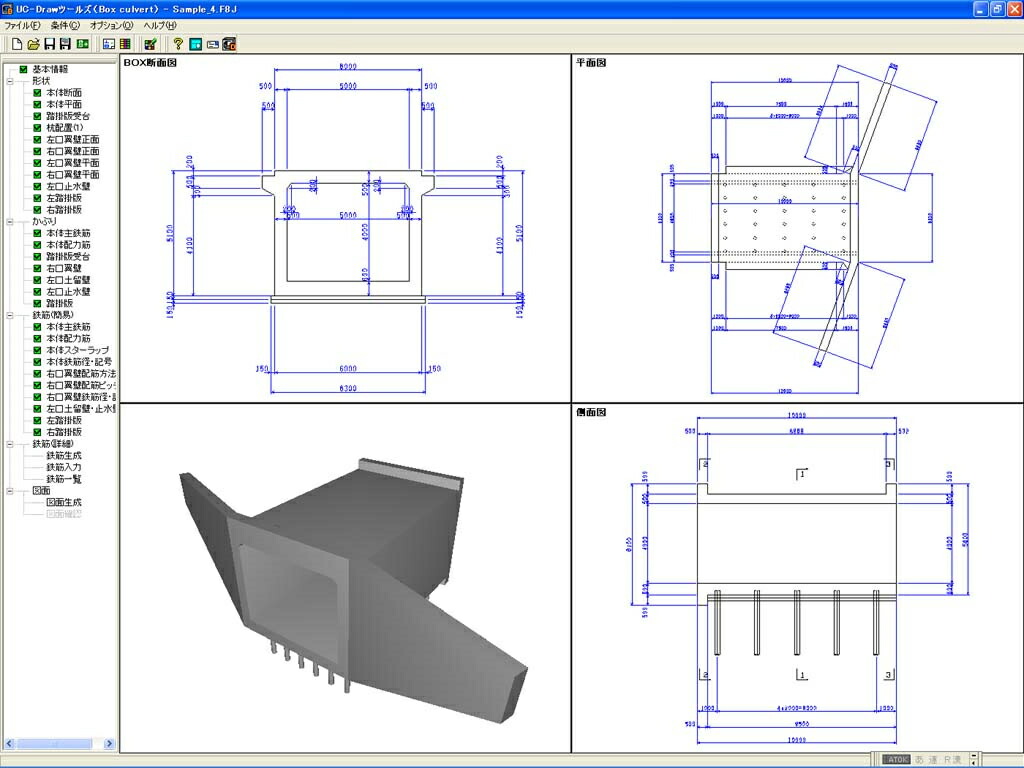Click the 3D culvert model view
Viewport: 1024px width, 768px height.
[345, 578]
